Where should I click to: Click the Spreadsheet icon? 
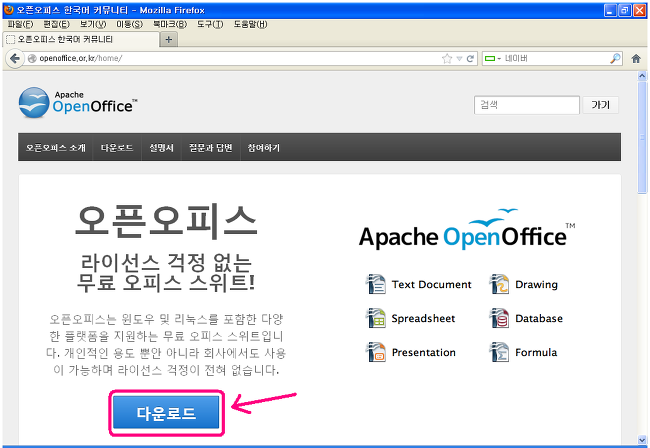coord(376,318)
